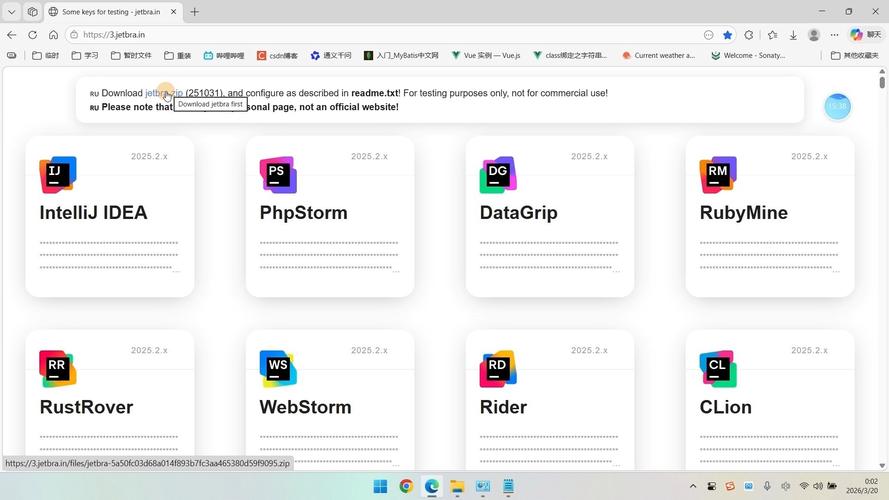The width and height of the screenshot is (889, 500).
Task: Open the RubyMine card title
Action: (x=743, y=213)
